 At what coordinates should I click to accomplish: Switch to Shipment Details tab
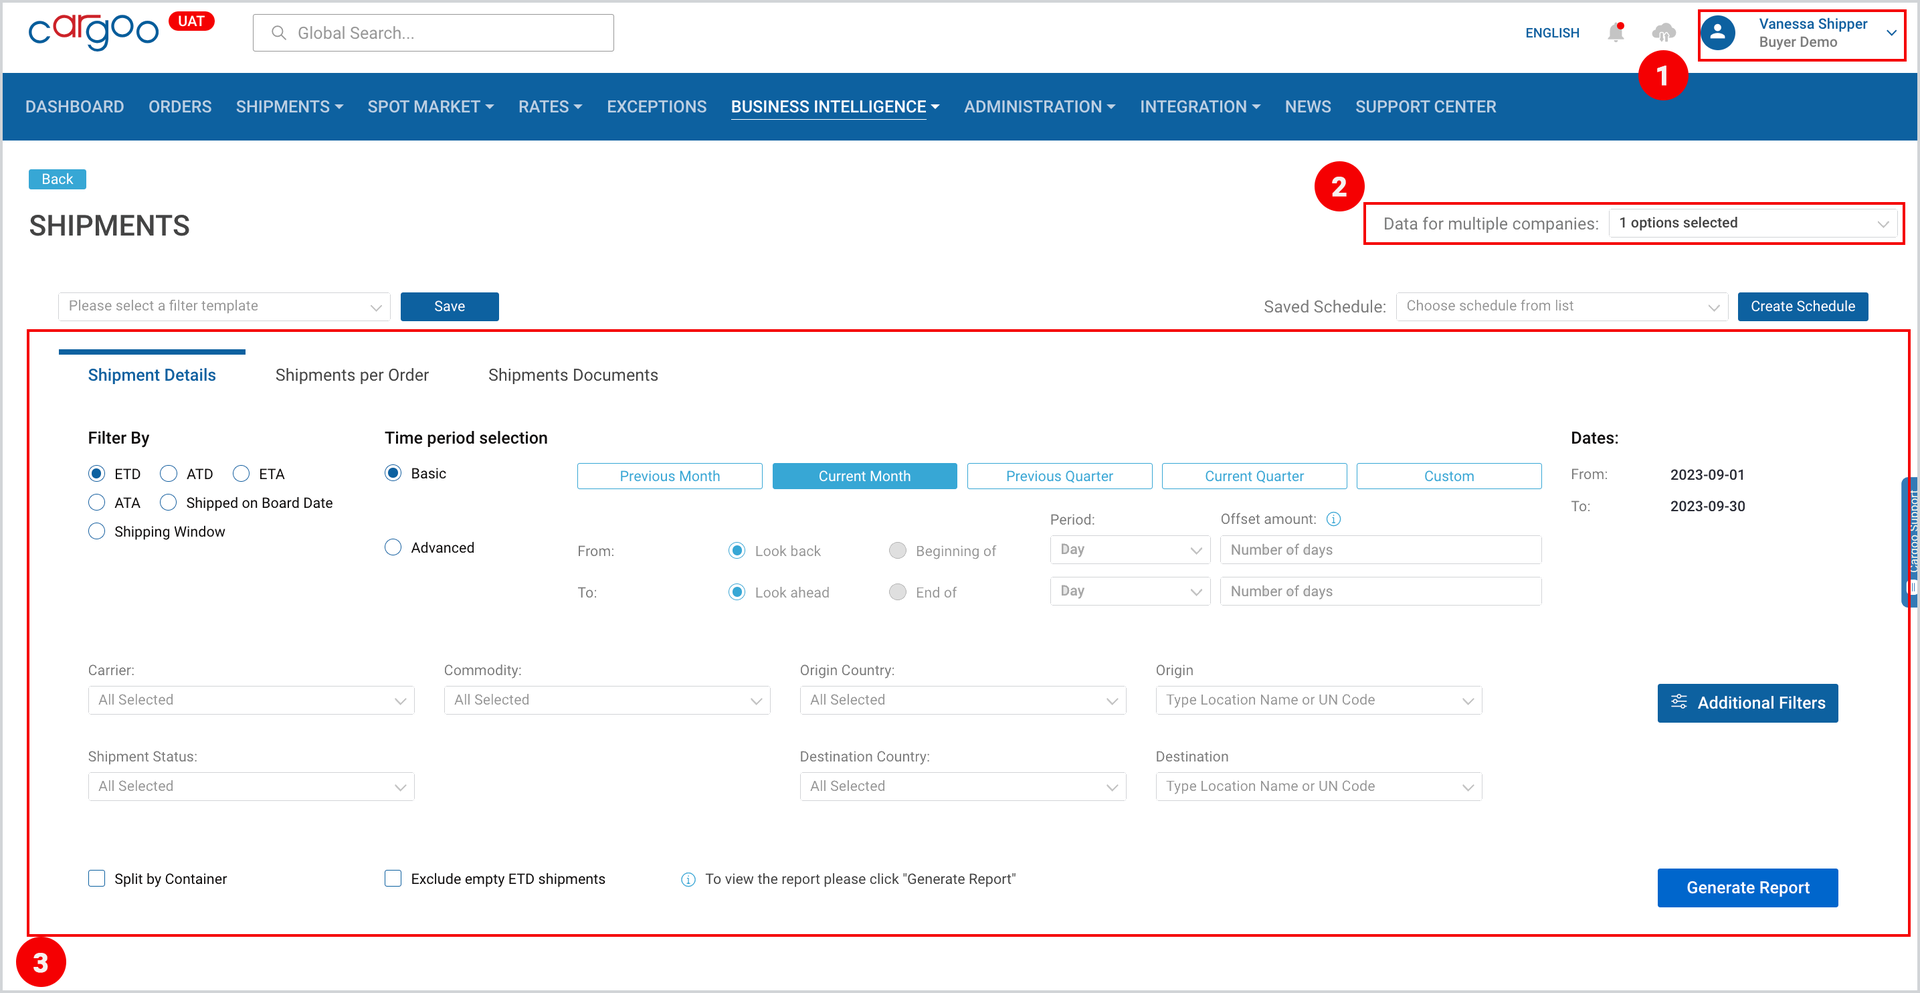pyautogui.click(x=152, y=375)
